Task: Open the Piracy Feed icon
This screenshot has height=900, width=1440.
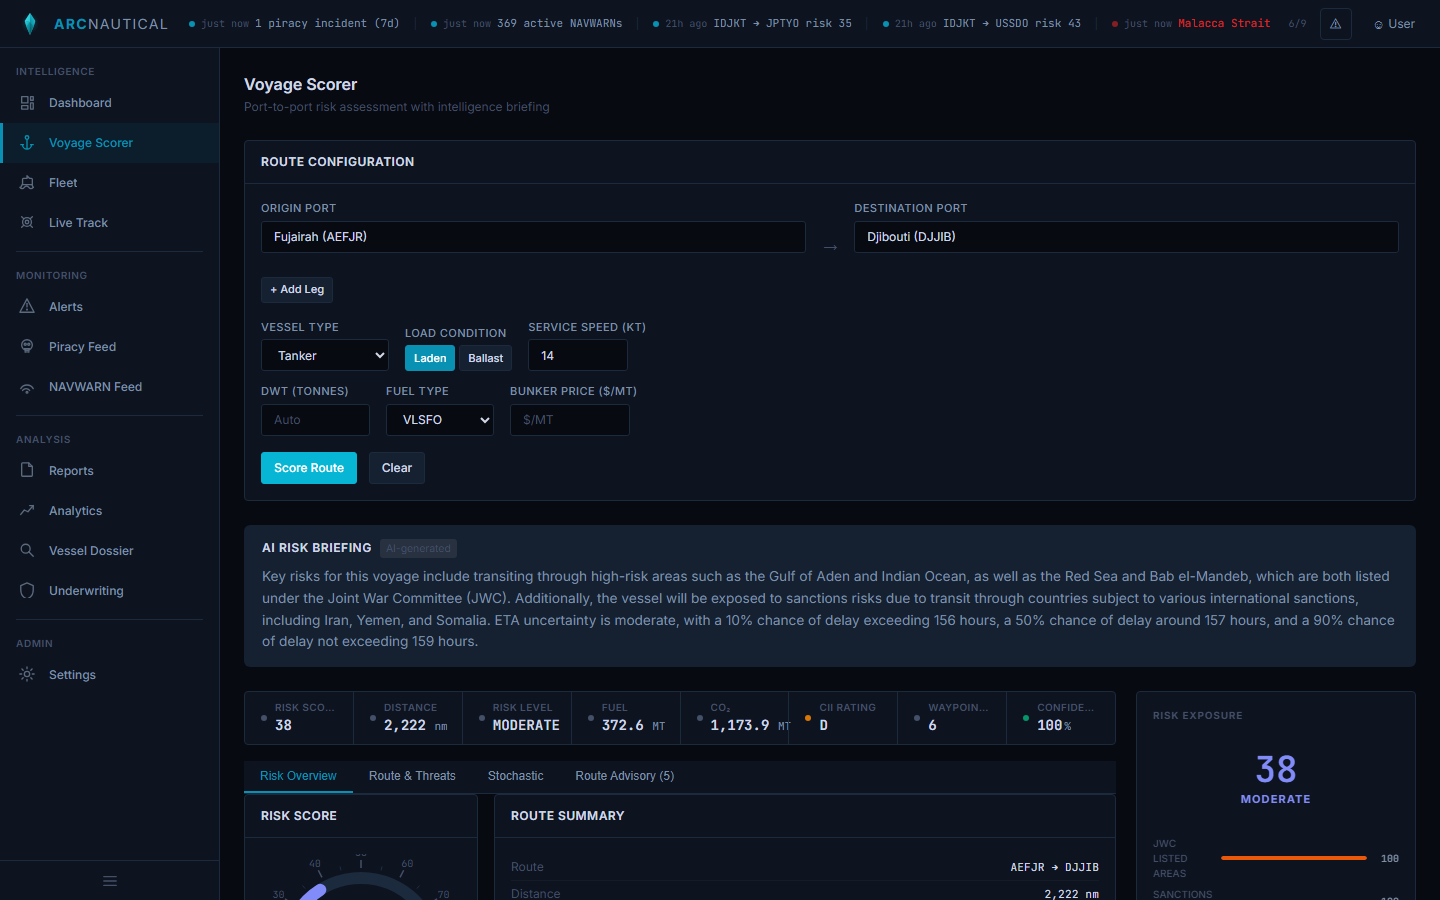Action: point(27,347)
